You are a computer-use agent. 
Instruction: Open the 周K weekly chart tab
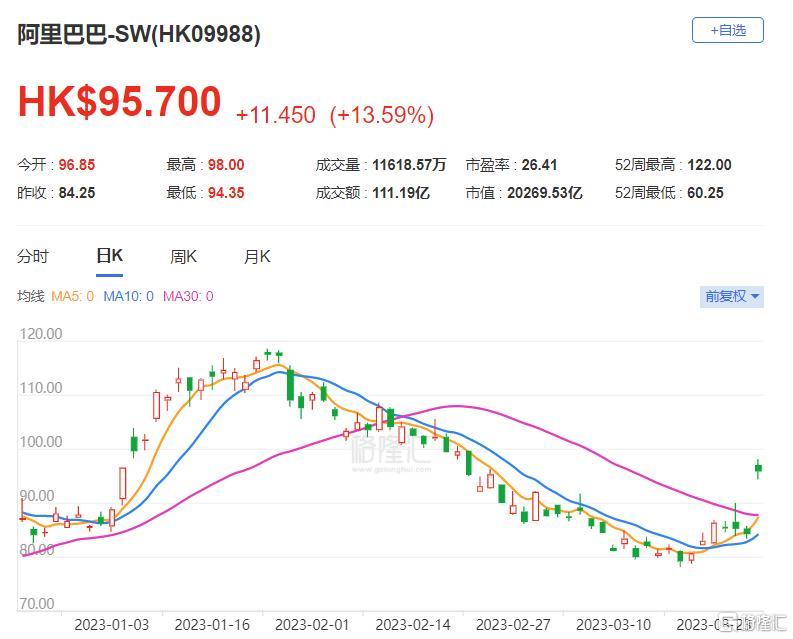[183, 257]
